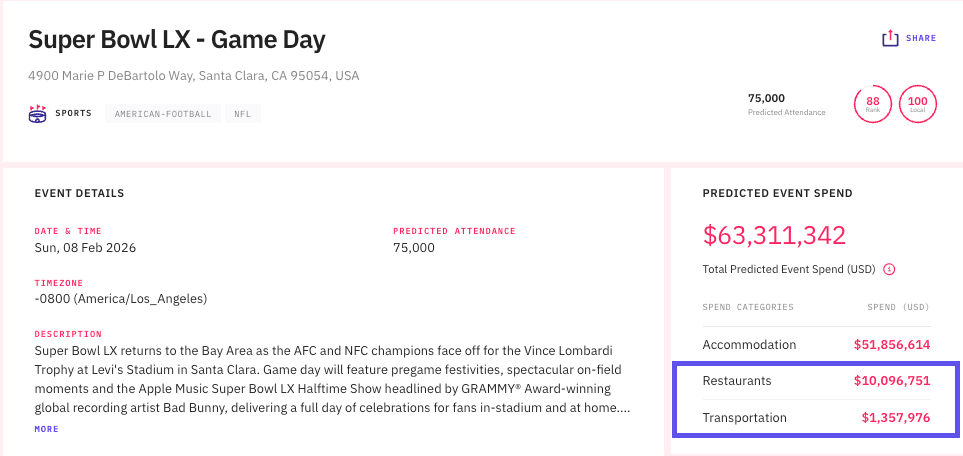963x456 pixels.
Task: Click the America/Los_Angeles timezone value
Action: [121, 298]
